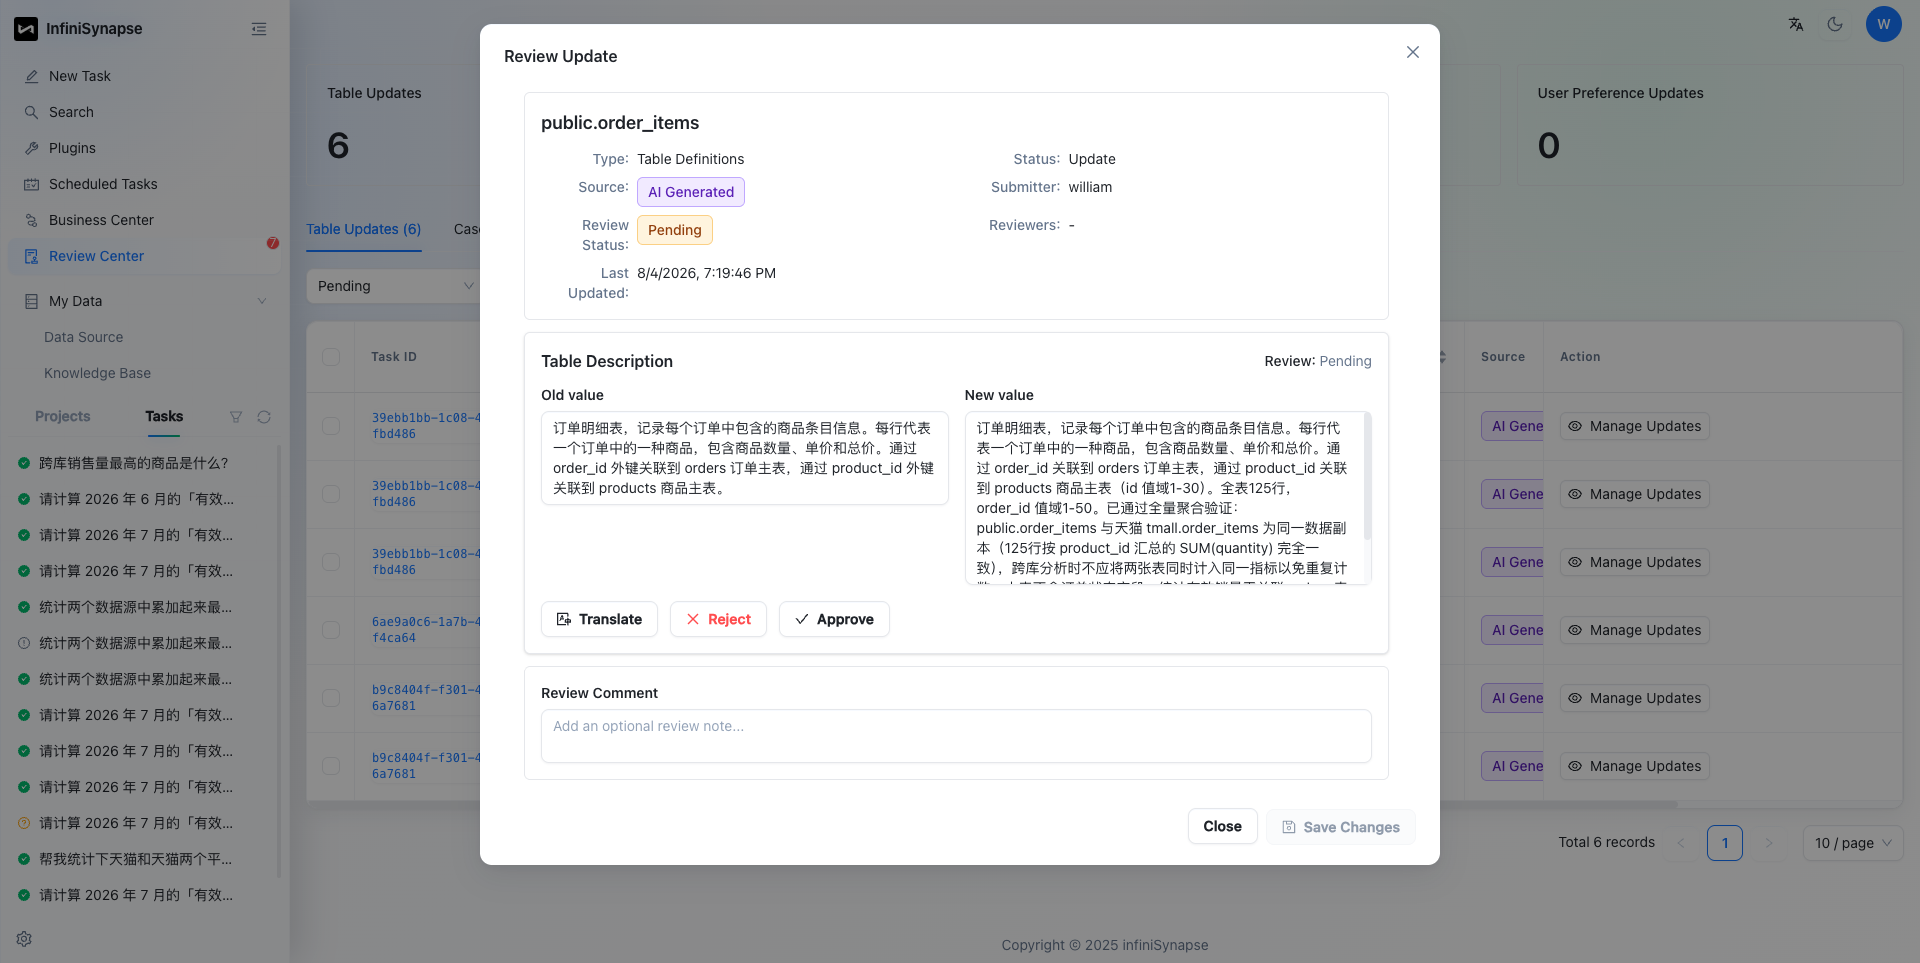Open the 请计算 2026 年 6 月的 task

136,499
